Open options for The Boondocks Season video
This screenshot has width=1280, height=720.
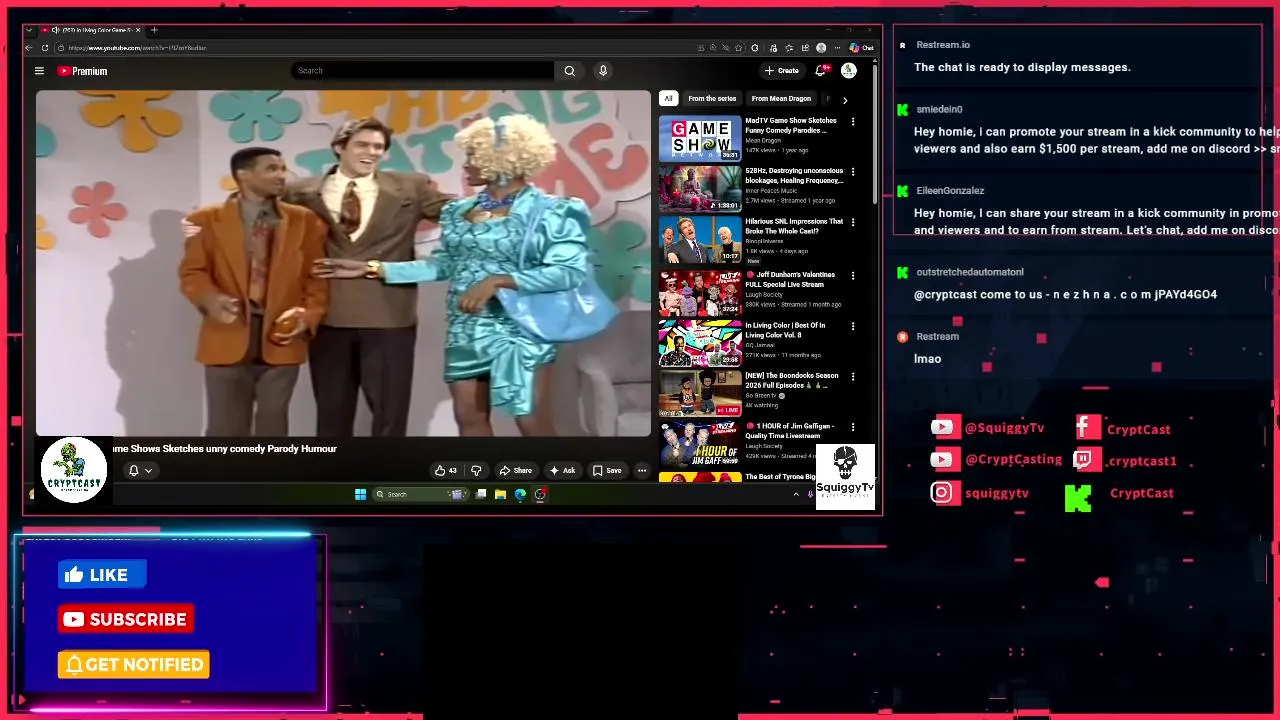853,376
